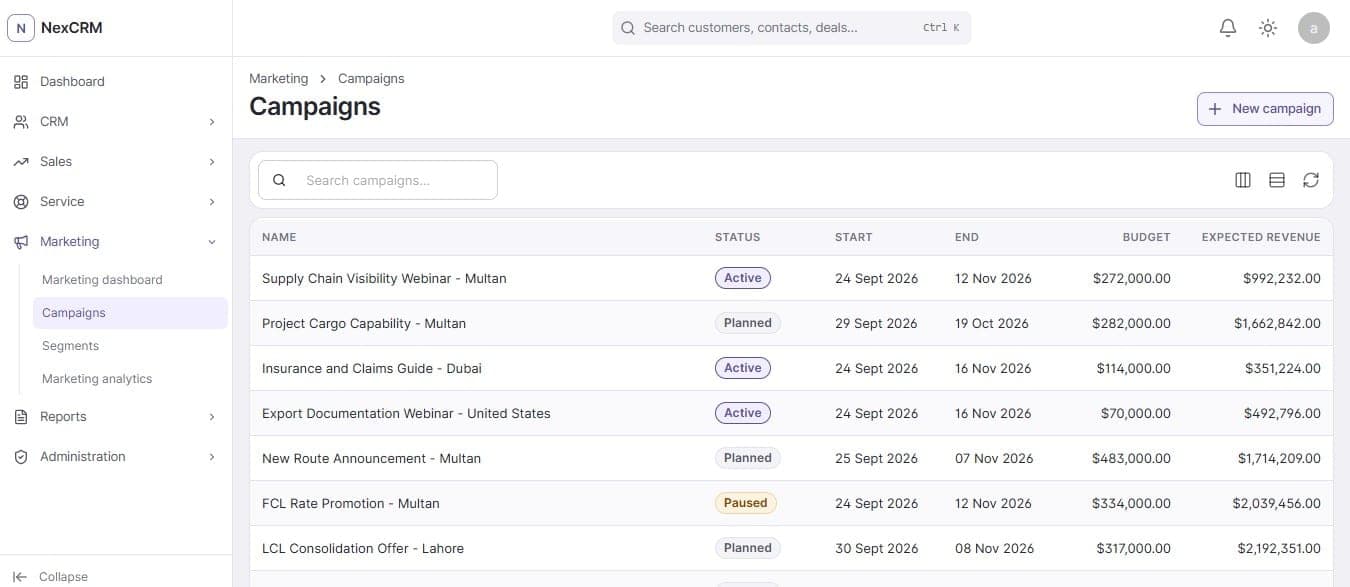
Task: Open the user avatar menu
Action: click(1314, 28)
